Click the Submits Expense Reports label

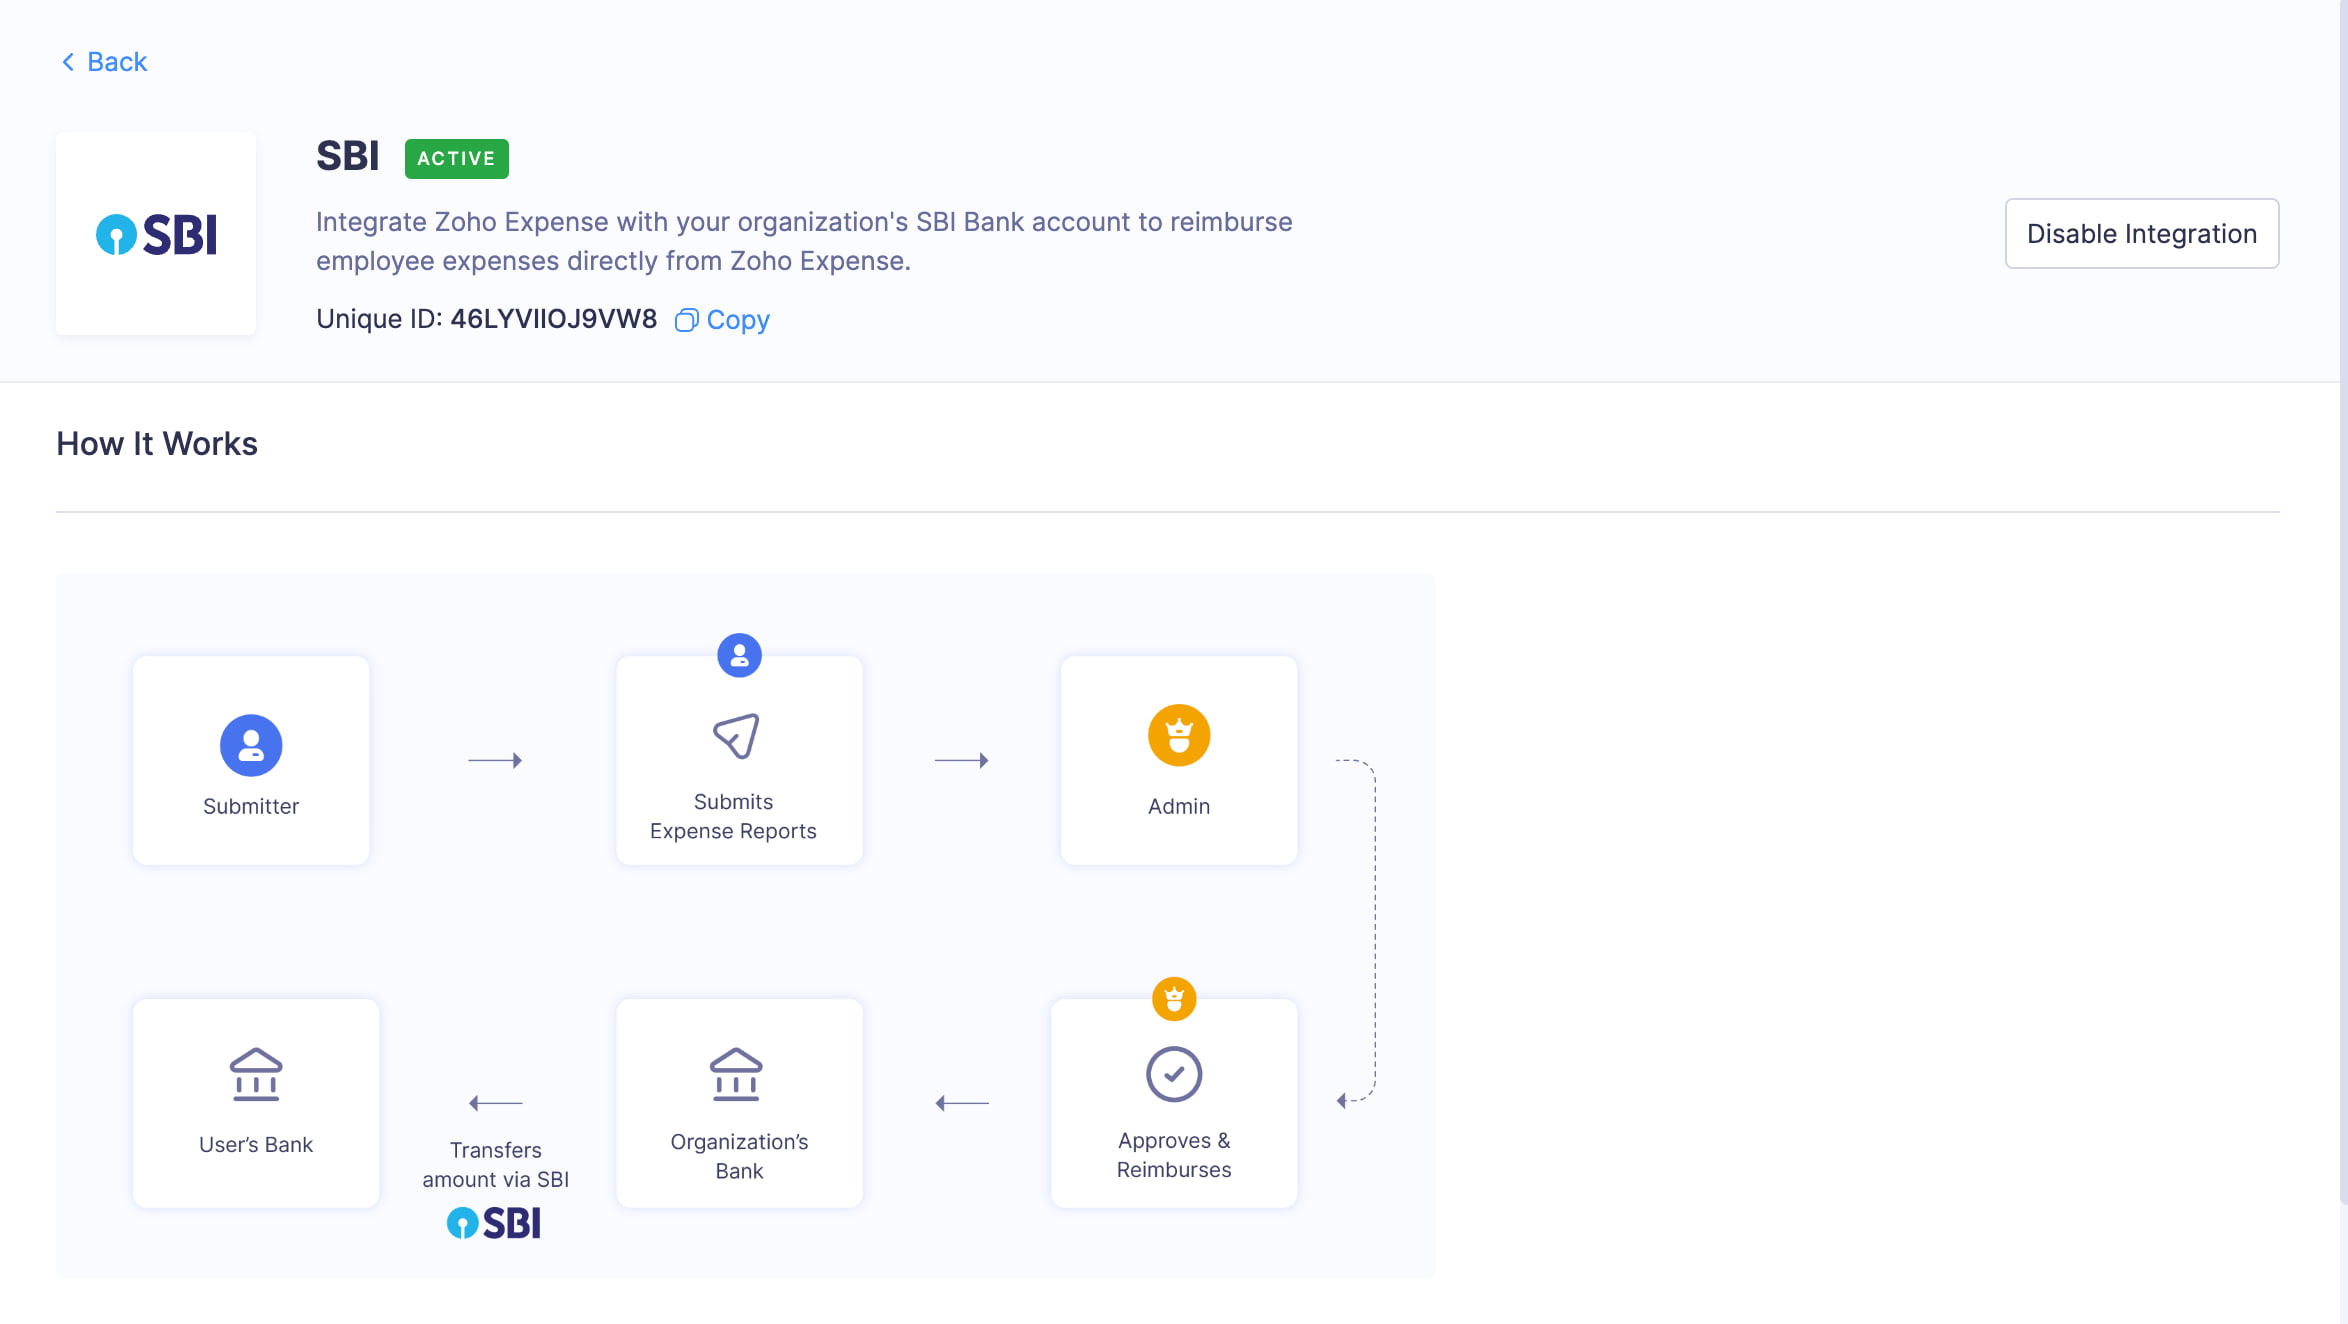click(733, 816)
